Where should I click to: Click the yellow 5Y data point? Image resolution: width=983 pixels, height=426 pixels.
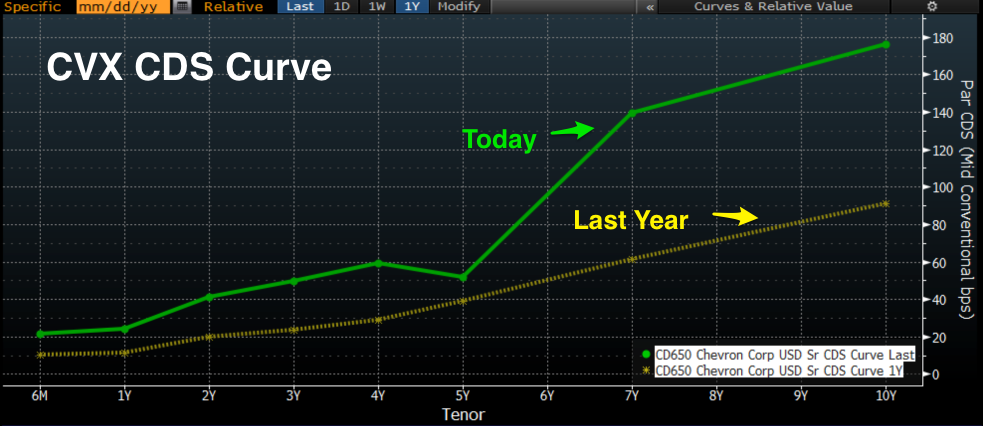click(463, 301)
